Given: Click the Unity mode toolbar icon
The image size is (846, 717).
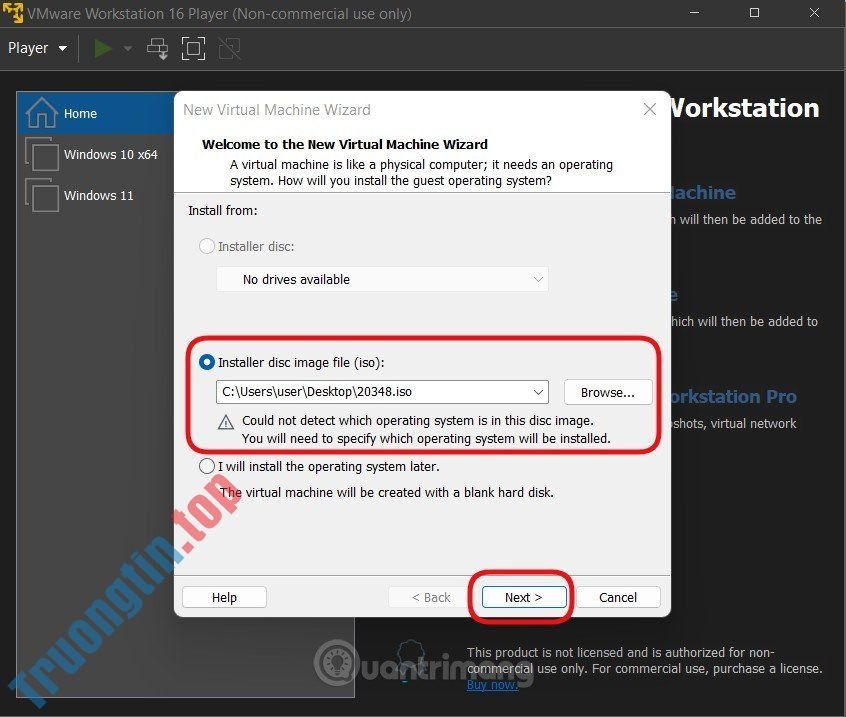Looking at the screenshot, I should tap(229, 47).
